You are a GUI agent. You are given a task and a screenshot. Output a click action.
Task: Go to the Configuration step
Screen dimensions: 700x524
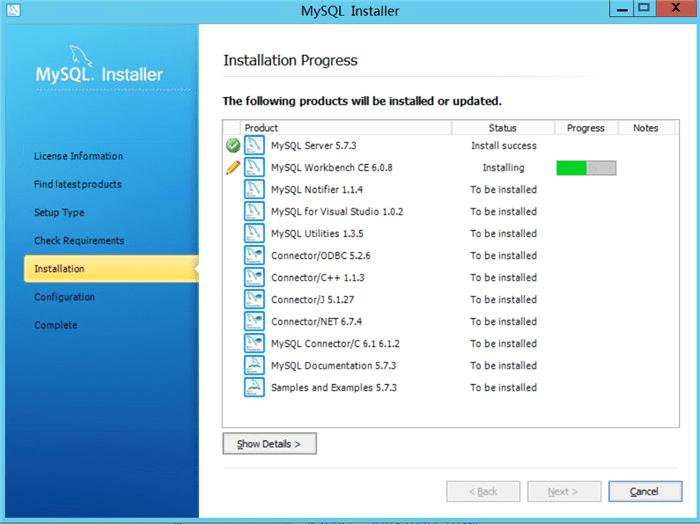[x=64, y=297]
